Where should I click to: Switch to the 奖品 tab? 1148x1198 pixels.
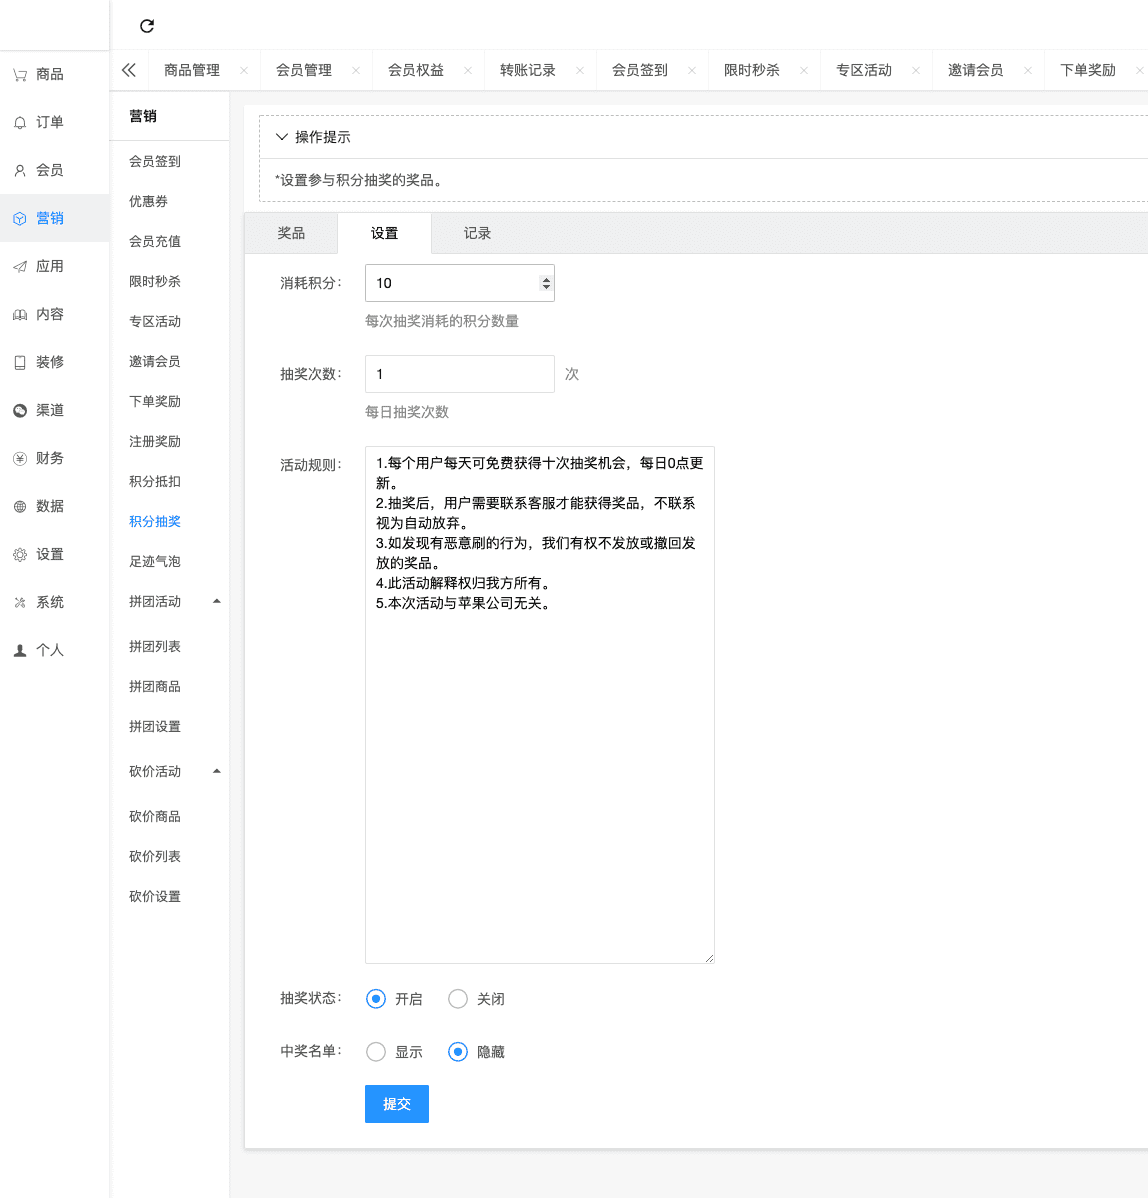point(291,233)
